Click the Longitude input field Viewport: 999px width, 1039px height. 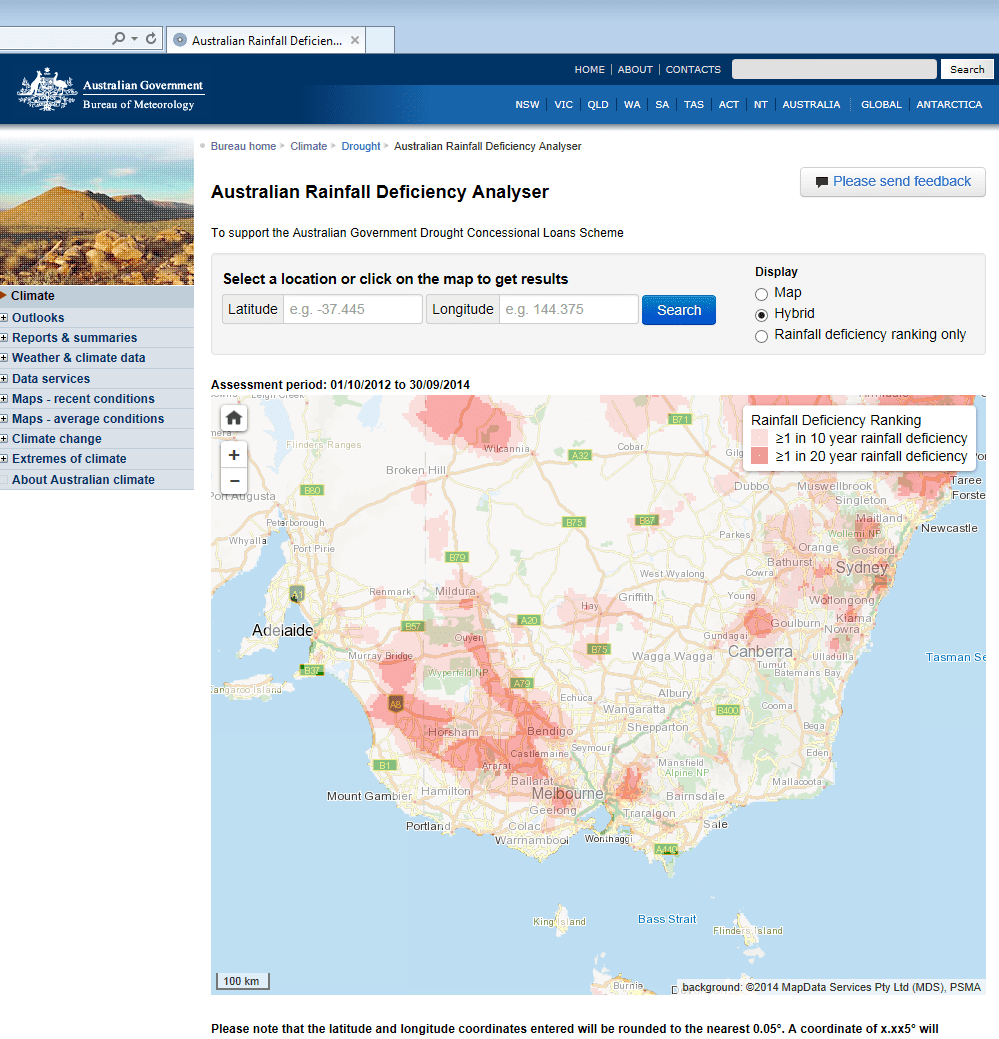[x=568, y=309]
